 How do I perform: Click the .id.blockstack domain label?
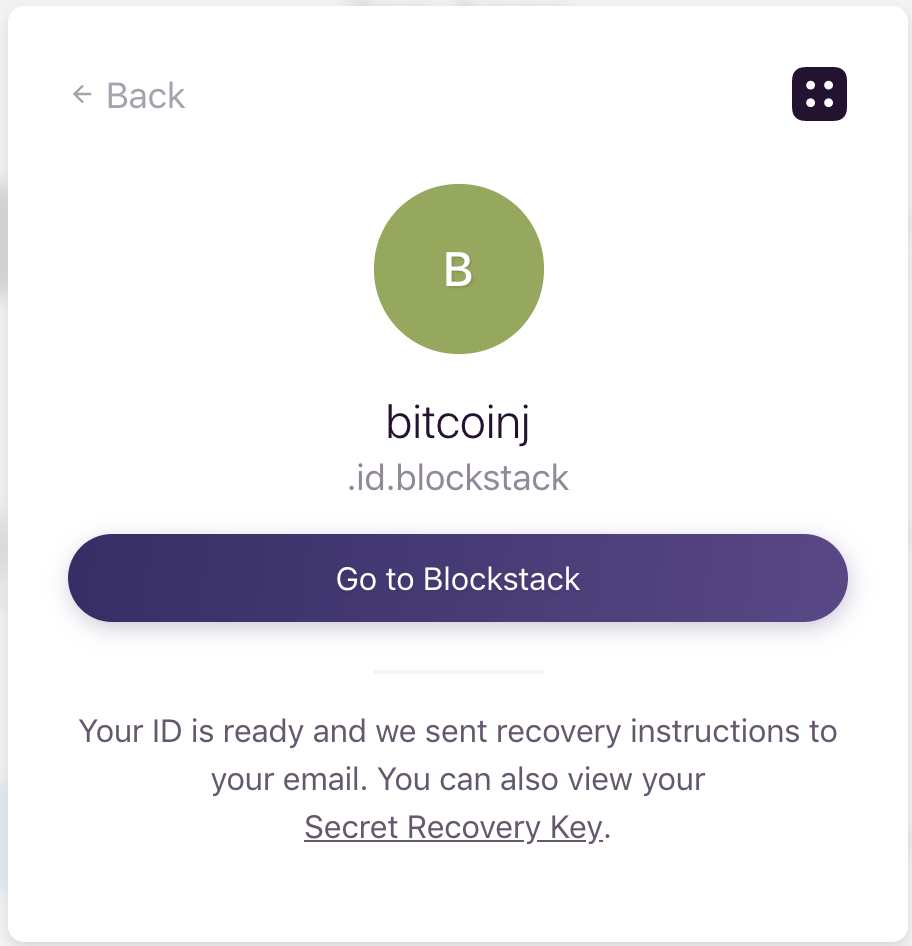coord(458,477)
